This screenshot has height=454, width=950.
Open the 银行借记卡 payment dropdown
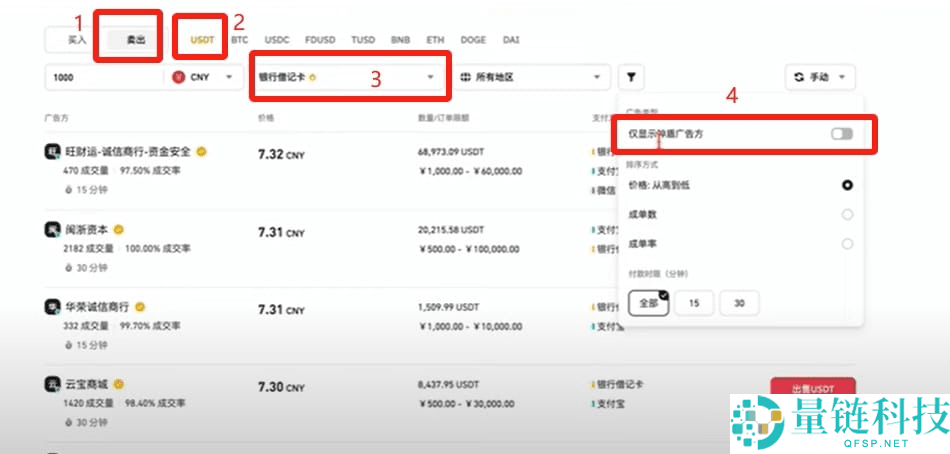click(x=348, y=78)
